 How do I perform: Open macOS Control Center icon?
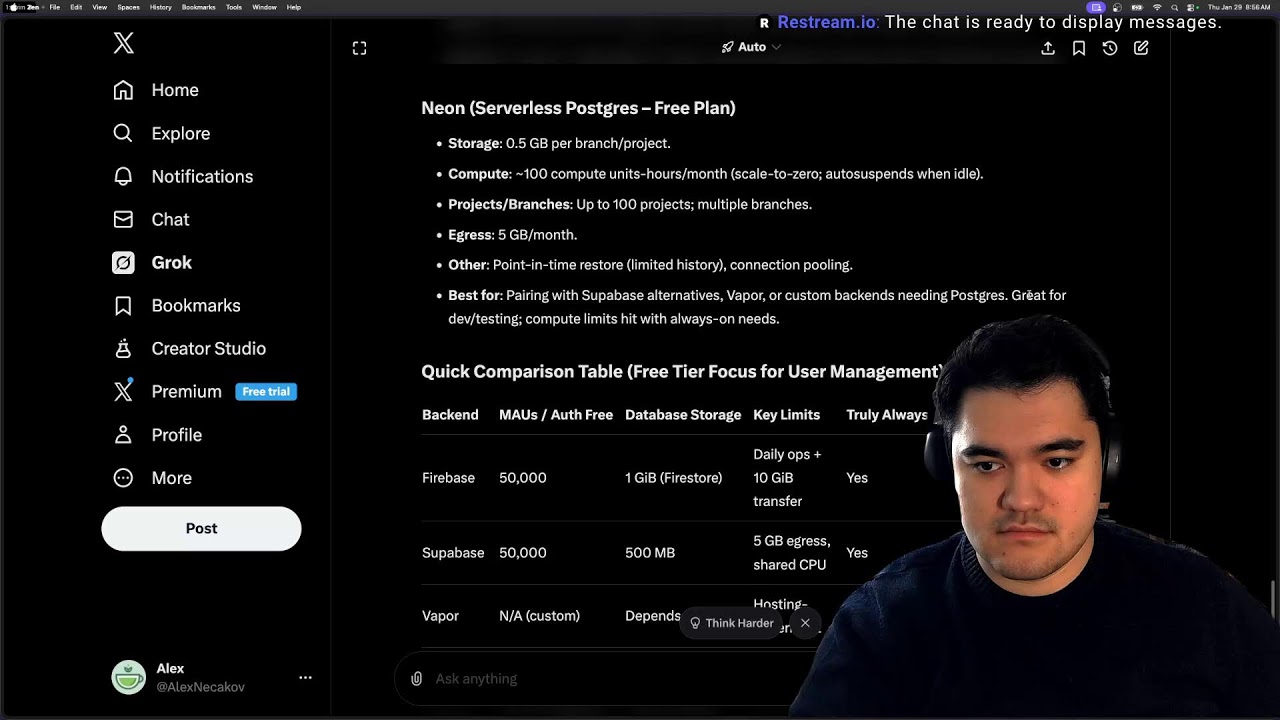click(1193, 7)
